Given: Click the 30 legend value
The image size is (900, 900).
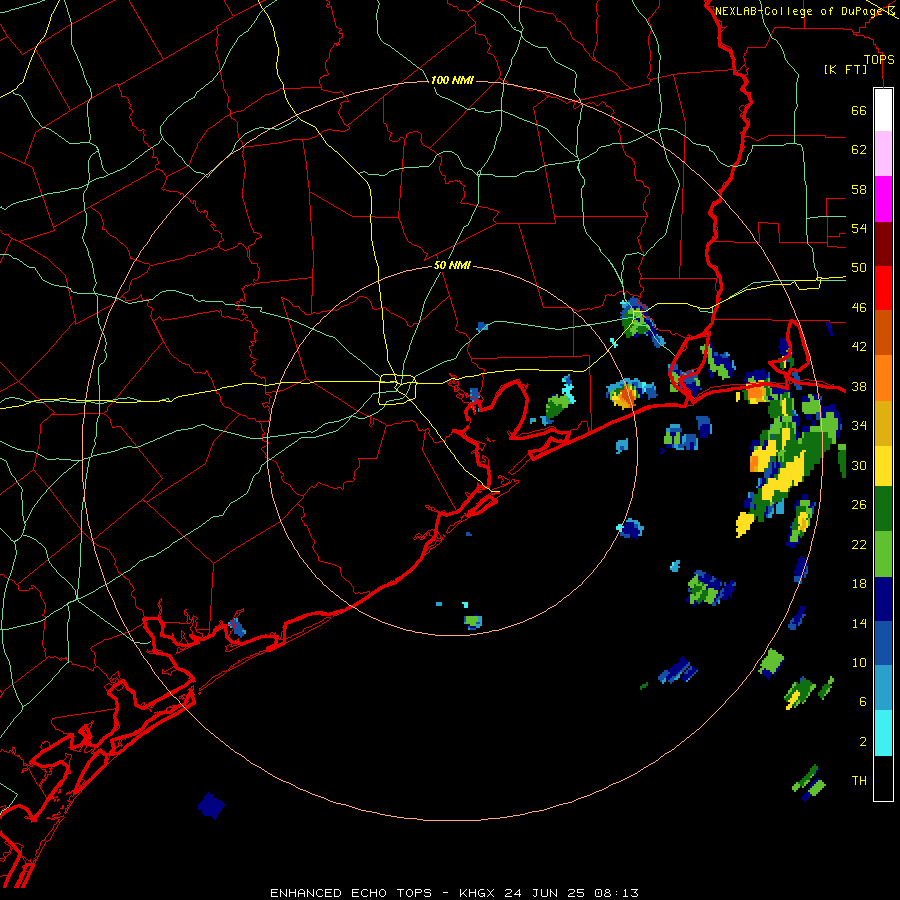Looking at the screenshot, I should (x=859, y=465).
